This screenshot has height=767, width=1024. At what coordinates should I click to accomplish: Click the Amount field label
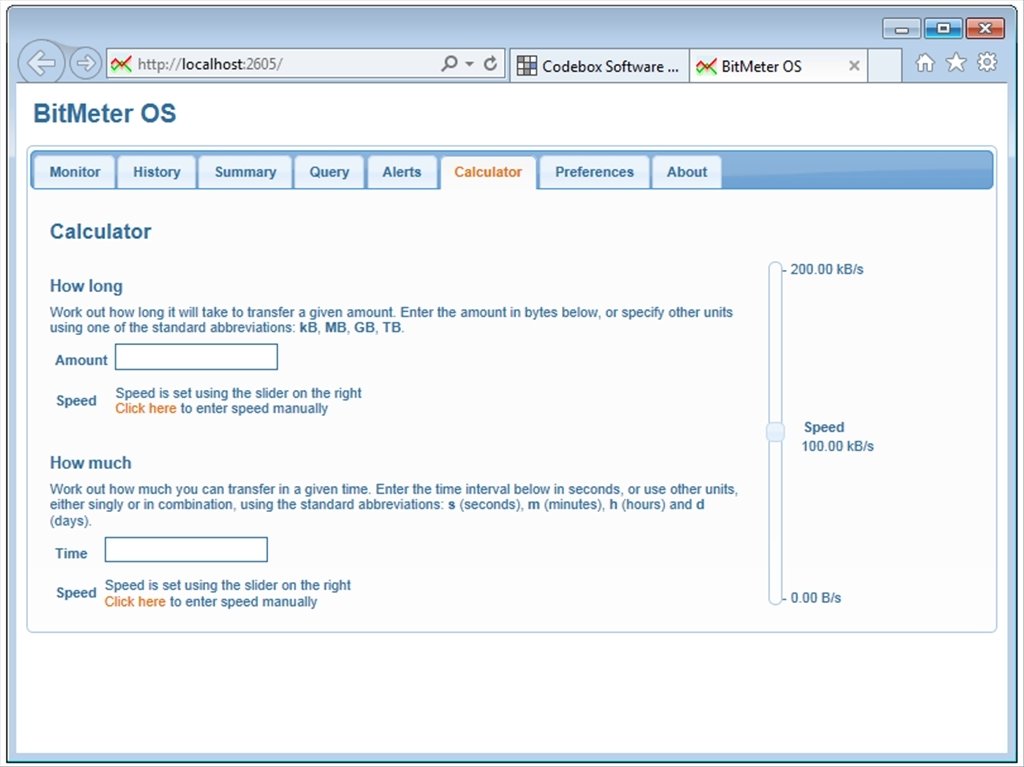click(x=81, y=360)
